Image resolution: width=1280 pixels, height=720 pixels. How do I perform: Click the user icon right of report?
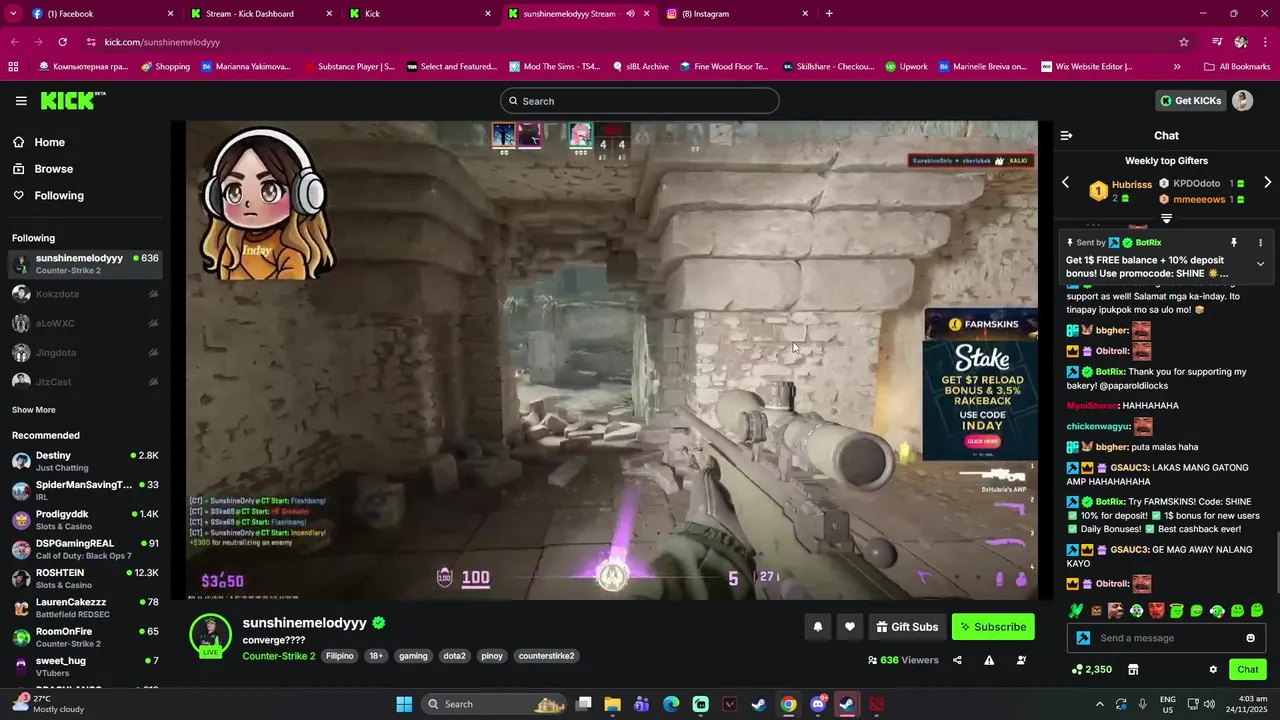1021,660
